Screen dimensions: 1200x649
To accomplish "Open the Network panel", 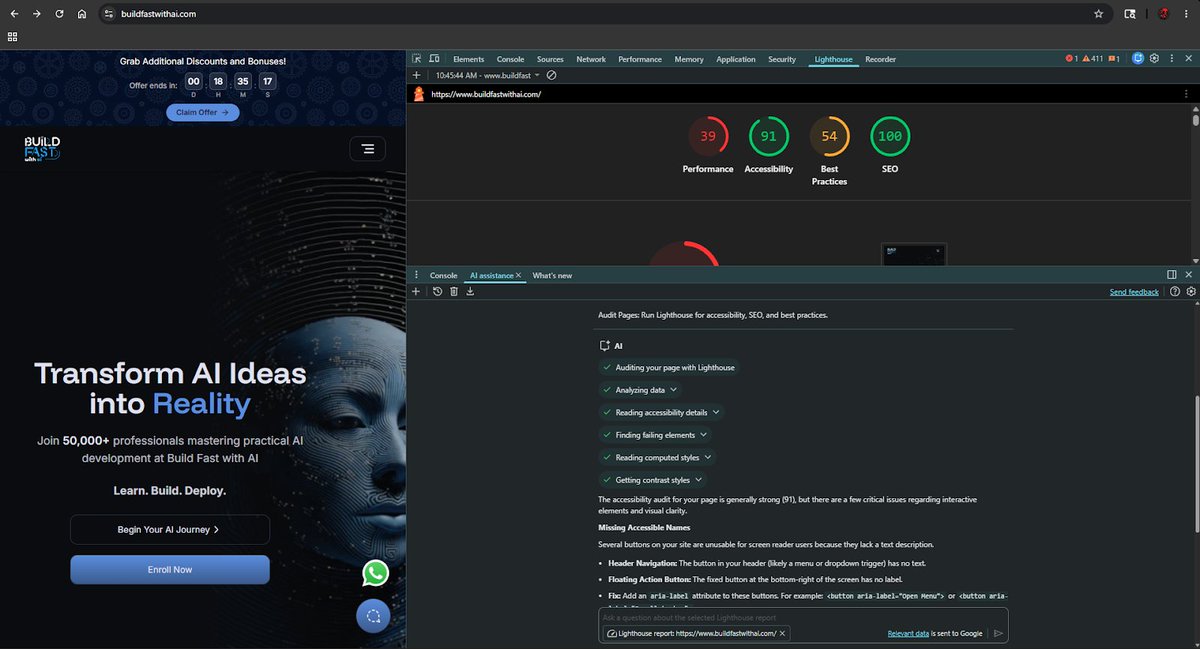I will [591, 59].
